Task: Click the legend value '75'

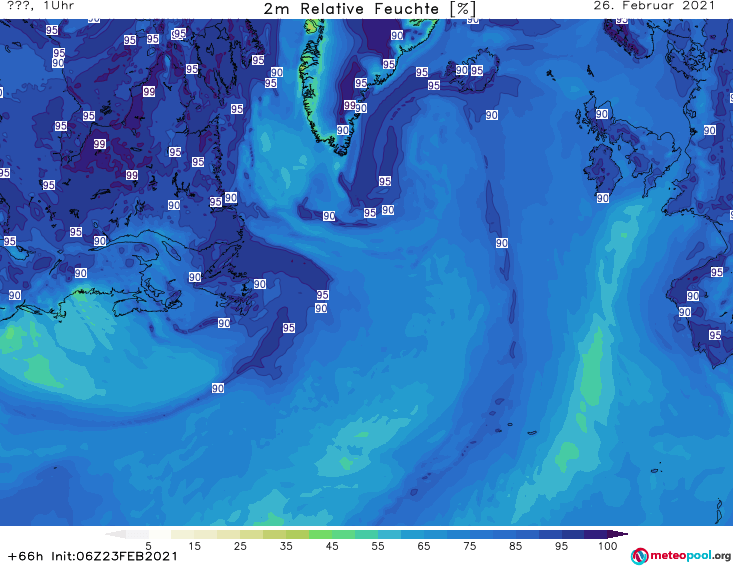Action: click(x=469, y=546)
